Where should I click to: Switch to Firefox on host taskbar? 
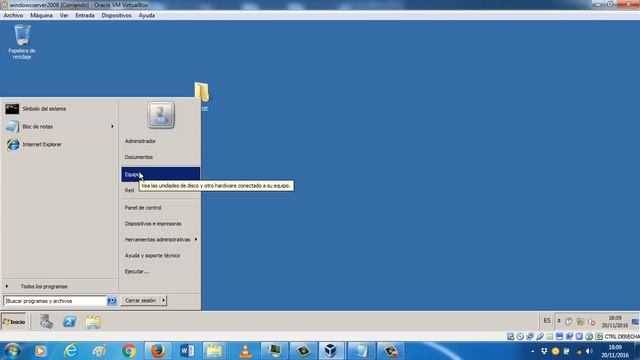(158, 351)
